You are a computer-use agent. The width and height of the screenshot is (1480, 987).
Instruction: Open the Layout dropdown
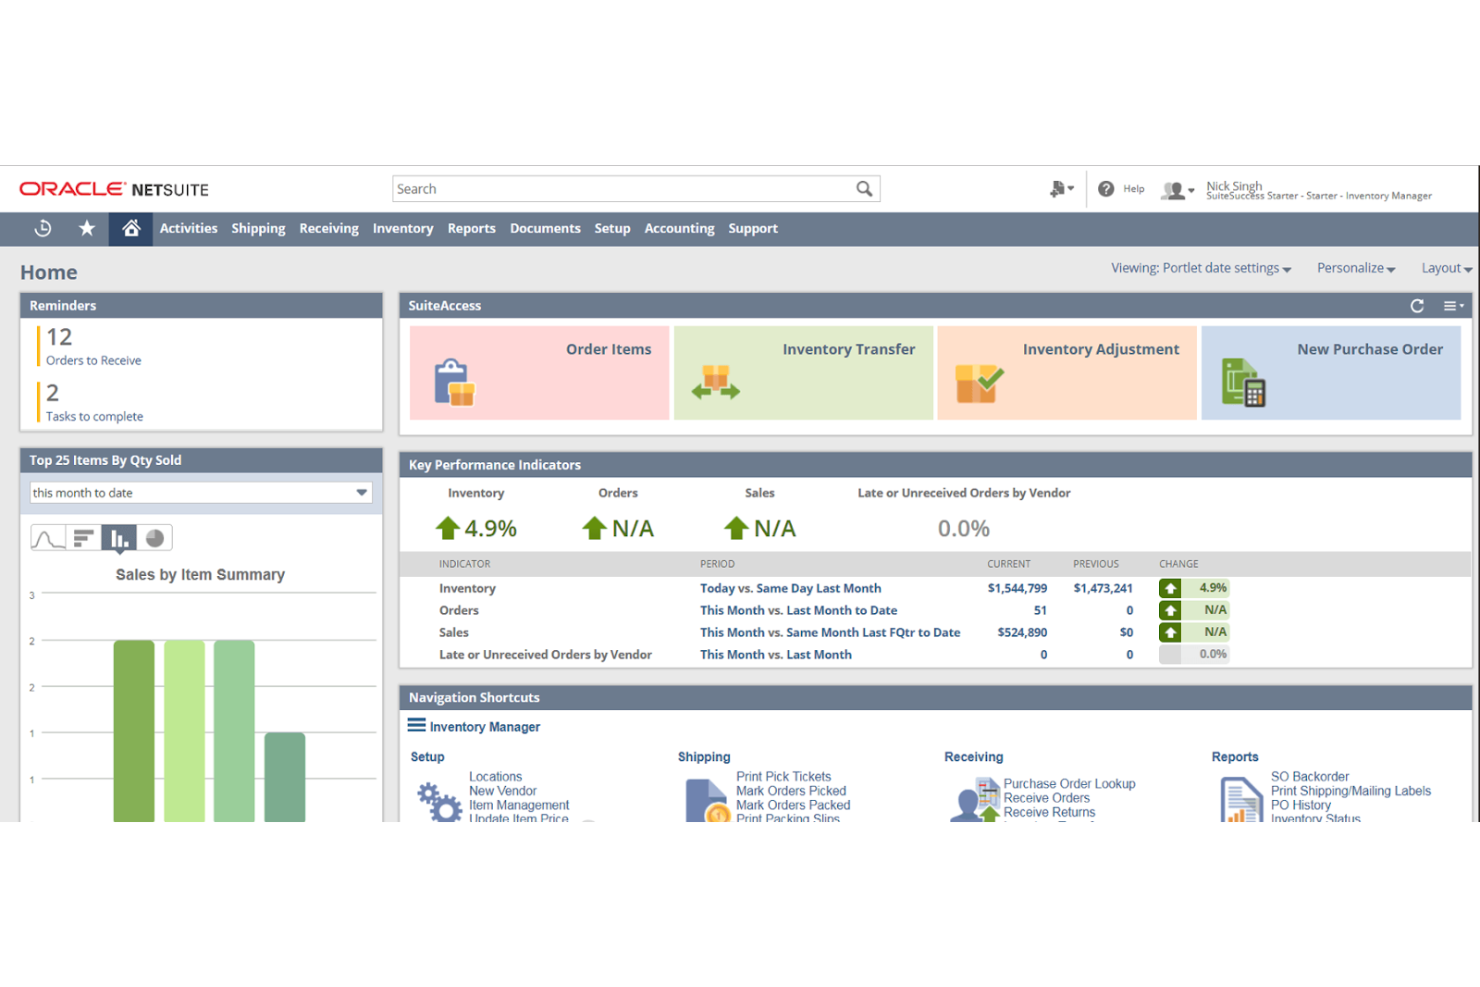tap(1447, 268)
